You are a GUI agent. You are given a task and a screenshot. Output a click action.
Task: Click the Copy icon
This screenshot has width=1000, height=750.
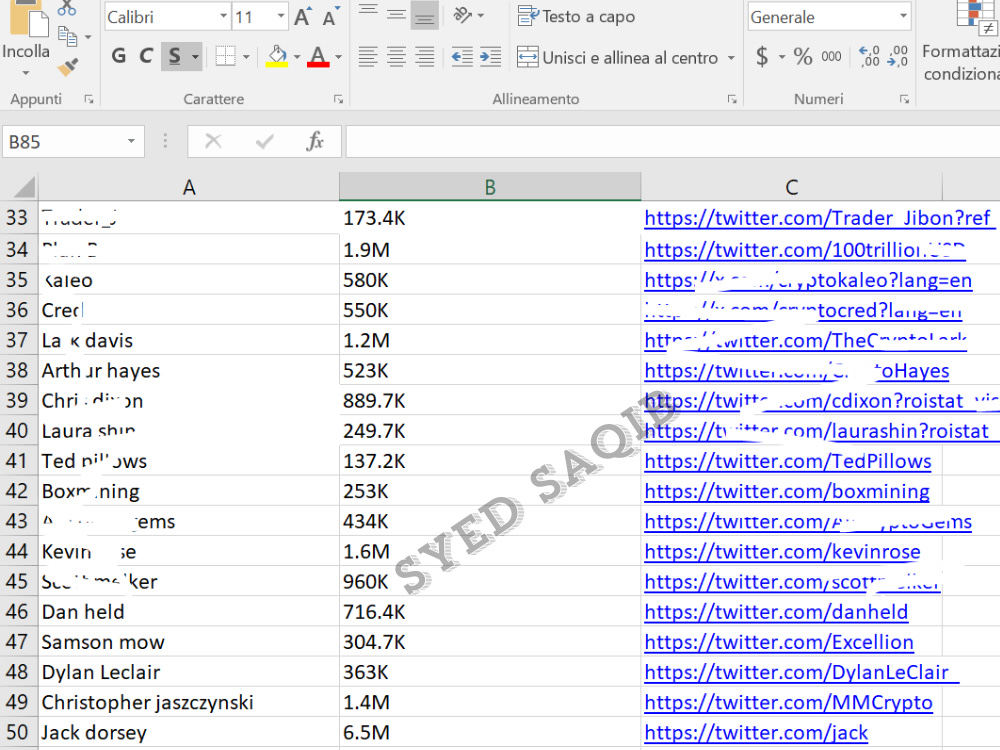pyautogui.click(x=66, y=36)
